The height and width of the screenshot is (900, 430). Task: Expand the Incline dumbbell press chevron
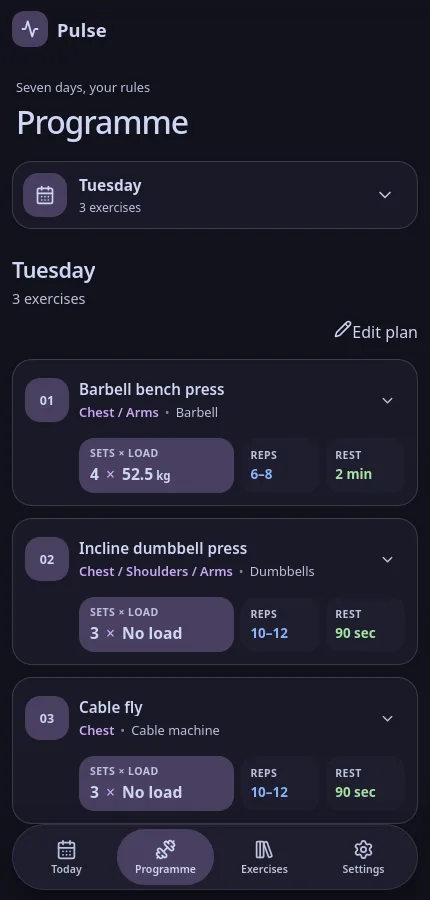(x=388, y=559)
